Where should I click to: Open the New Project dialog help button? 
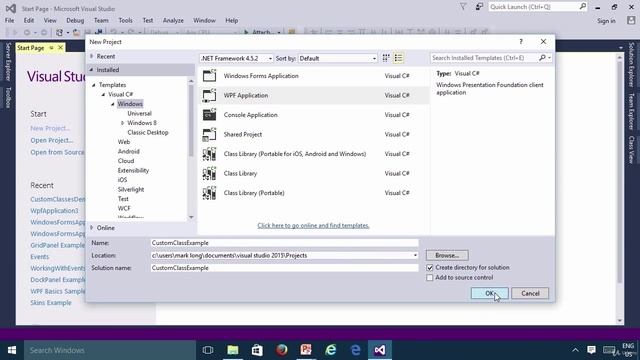(521, 42)
